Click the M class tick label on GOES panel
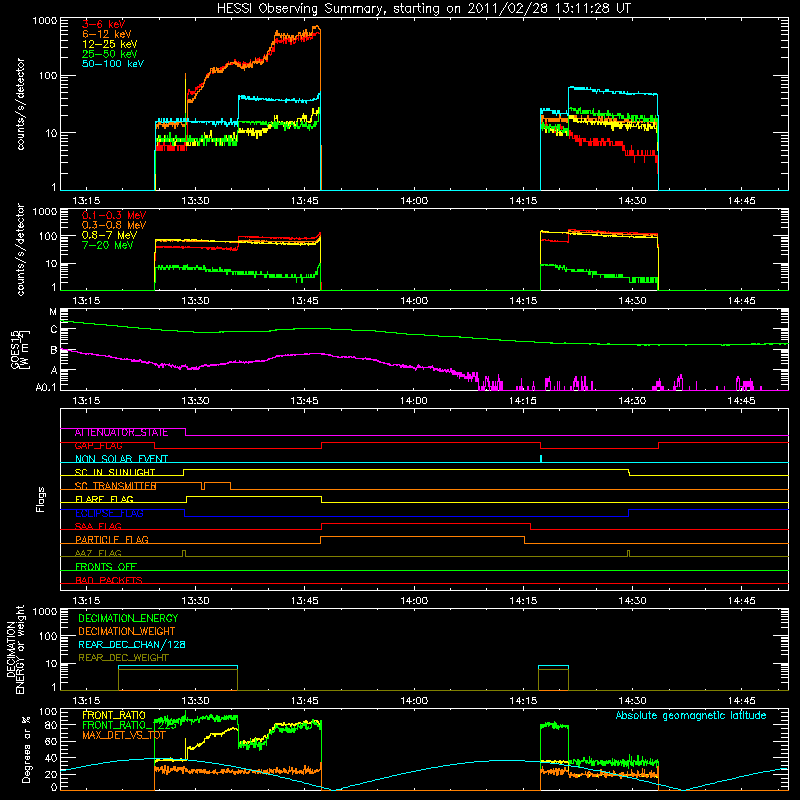 pyautogui.click(x=53, y=312)
